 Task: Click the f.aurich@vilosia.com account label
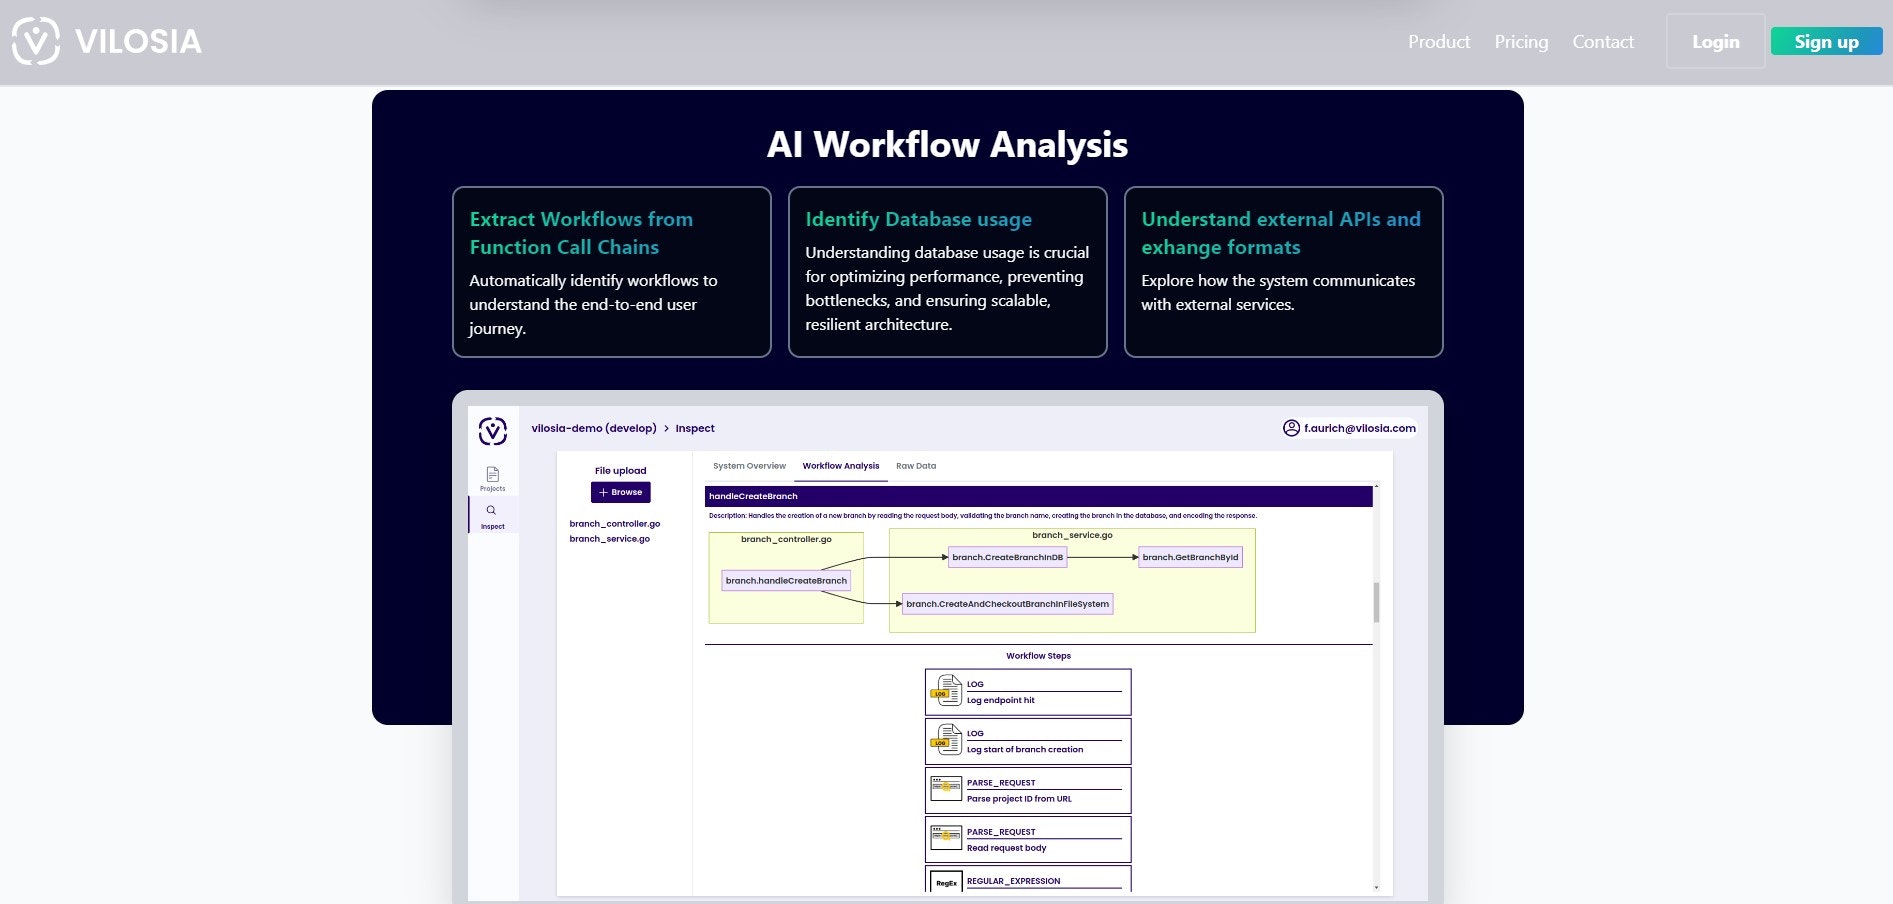tap(1360, 428)
